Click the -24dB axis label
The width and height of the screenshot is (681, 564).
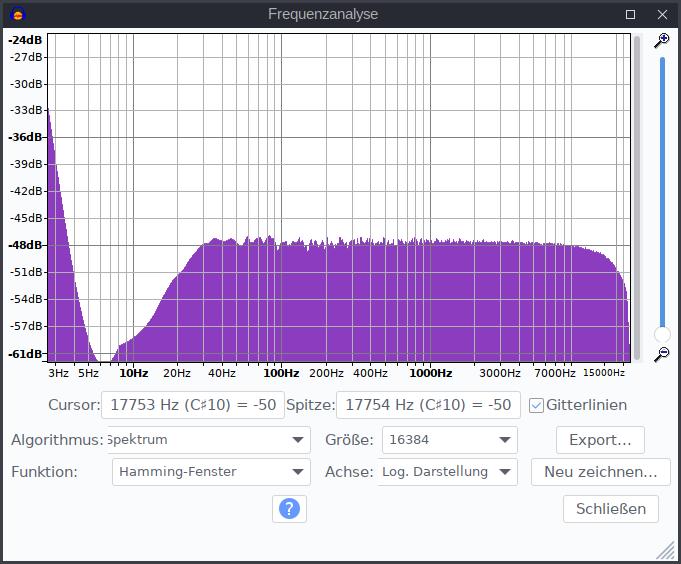click(x=25, y=40)
